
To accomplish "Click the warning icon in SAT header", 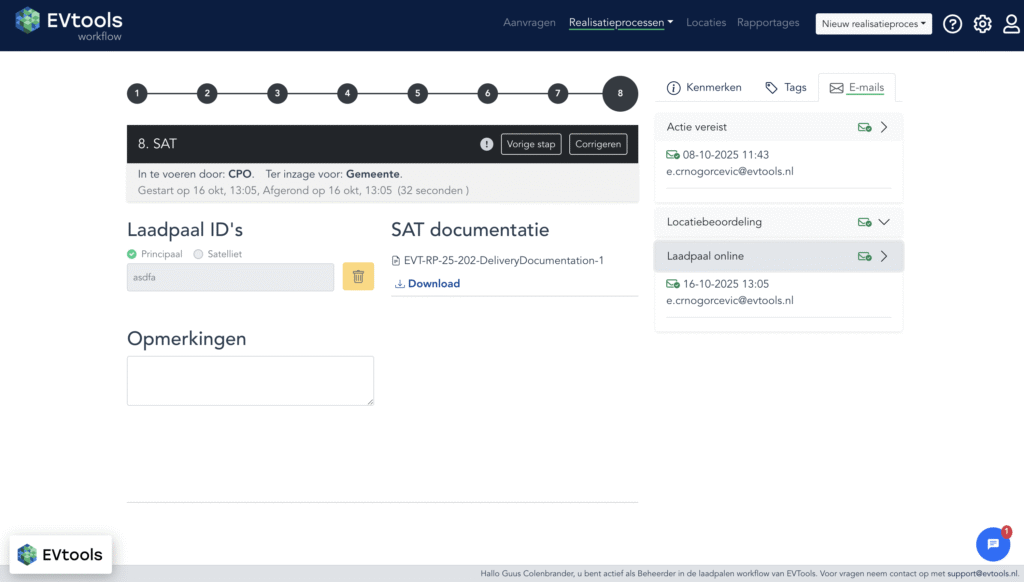I will (486, 144).
